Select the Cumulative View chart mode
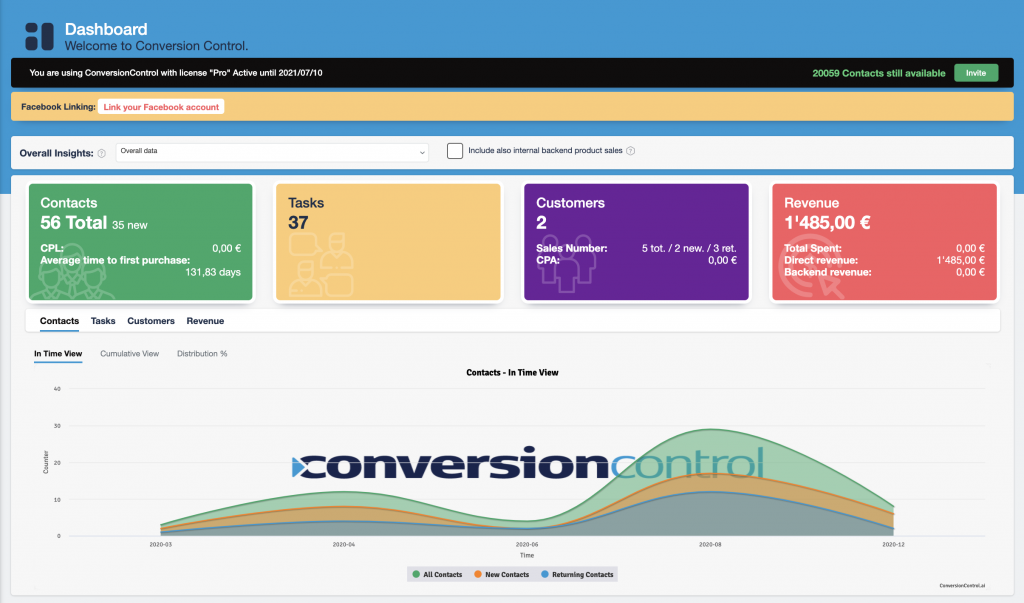The height and width of the screenshot is (603, 1024). [129, 354]
